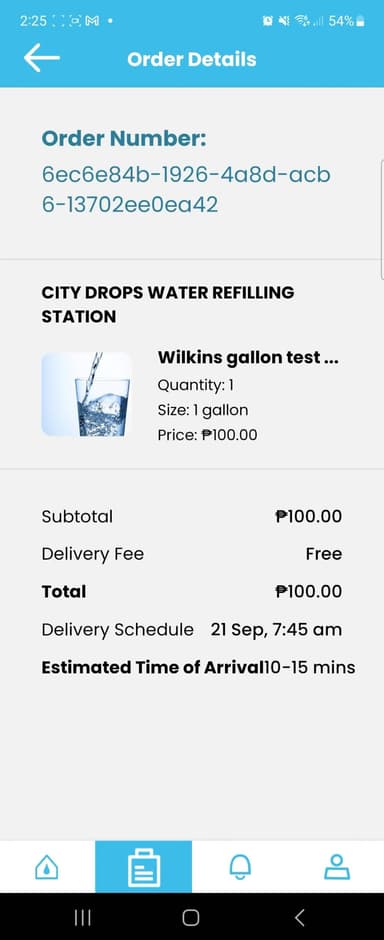Open the home water drop tab
The width and height of the screenshot is (384, 940).
click(47, 867)
